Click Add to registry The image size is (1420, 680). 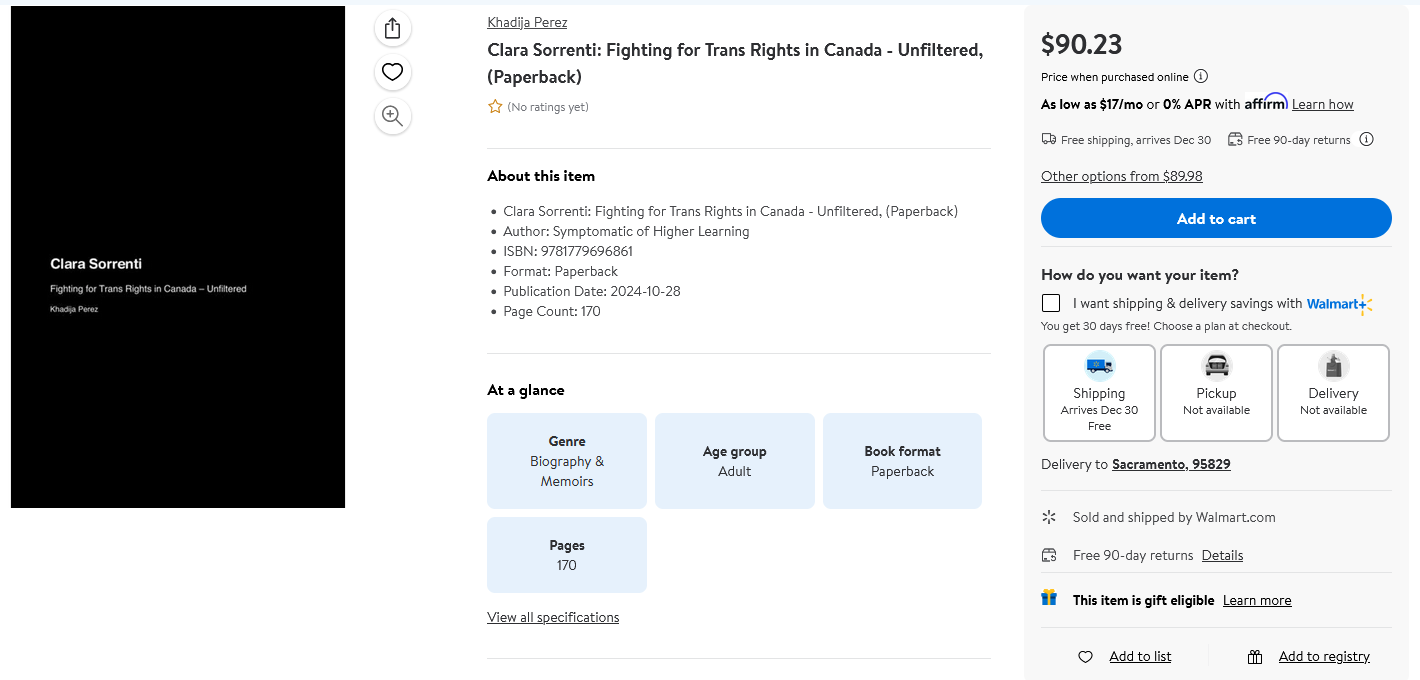[1323, 657]
